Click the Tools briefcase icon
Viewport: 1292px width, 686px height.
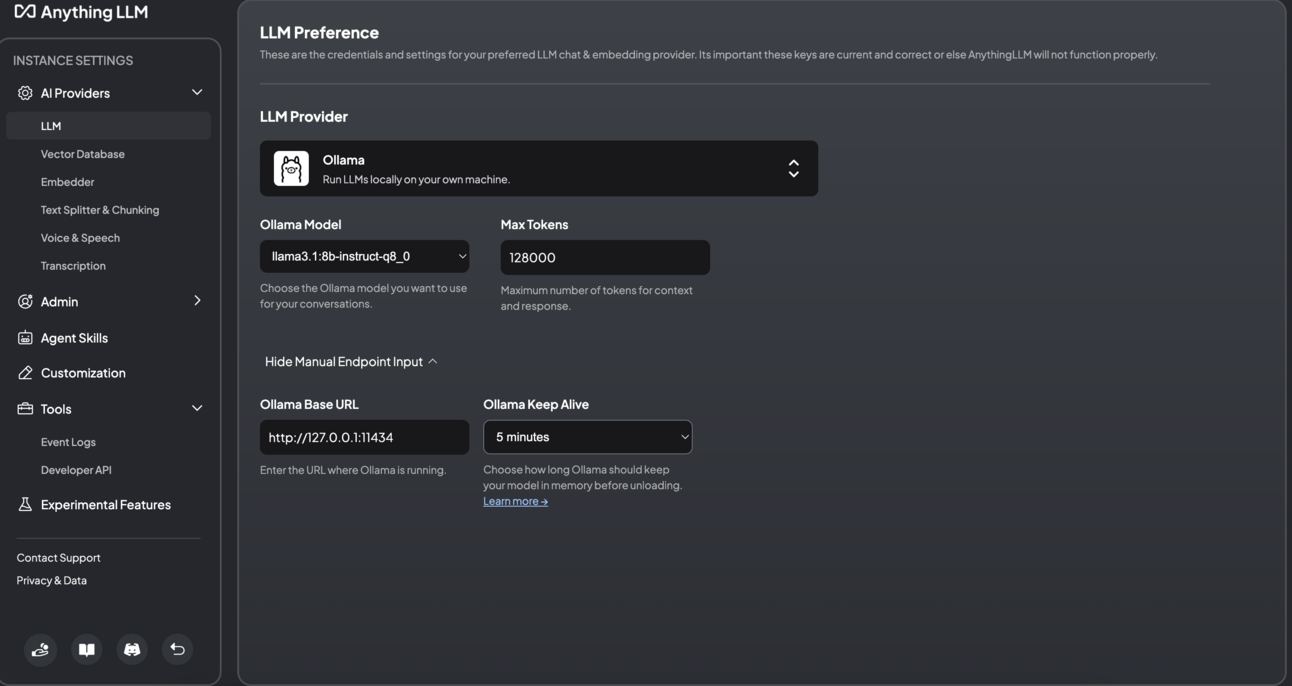(24, 408)
